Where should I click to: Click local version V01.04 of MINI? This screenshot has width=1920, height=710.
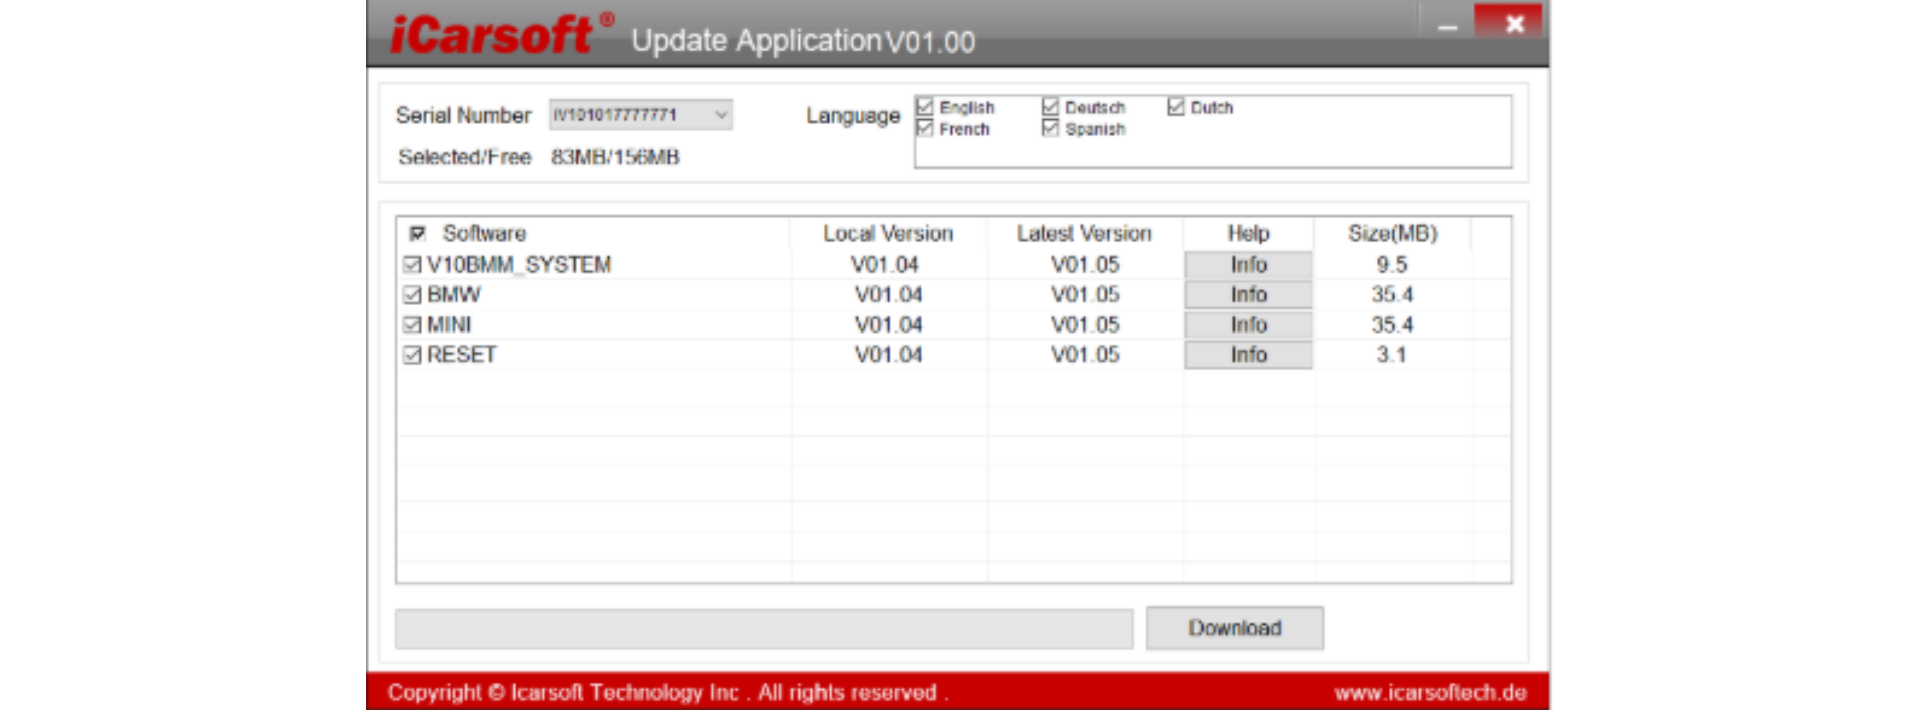[888, 325]
